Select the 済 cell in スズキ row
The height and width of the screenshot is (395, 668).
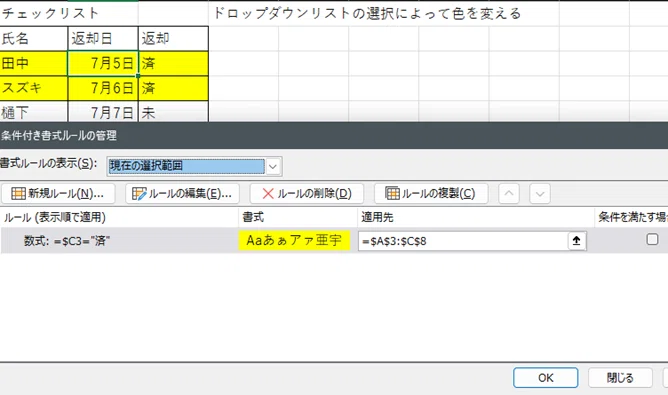coord(173,88)
